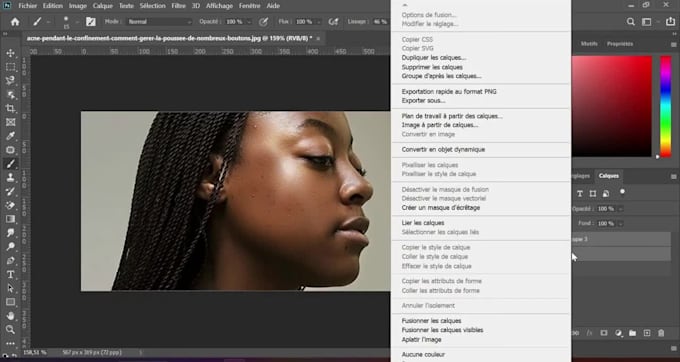The image size is (680, 362).
Task: Filter layers by smart object icon
Action: click(606, 194)
